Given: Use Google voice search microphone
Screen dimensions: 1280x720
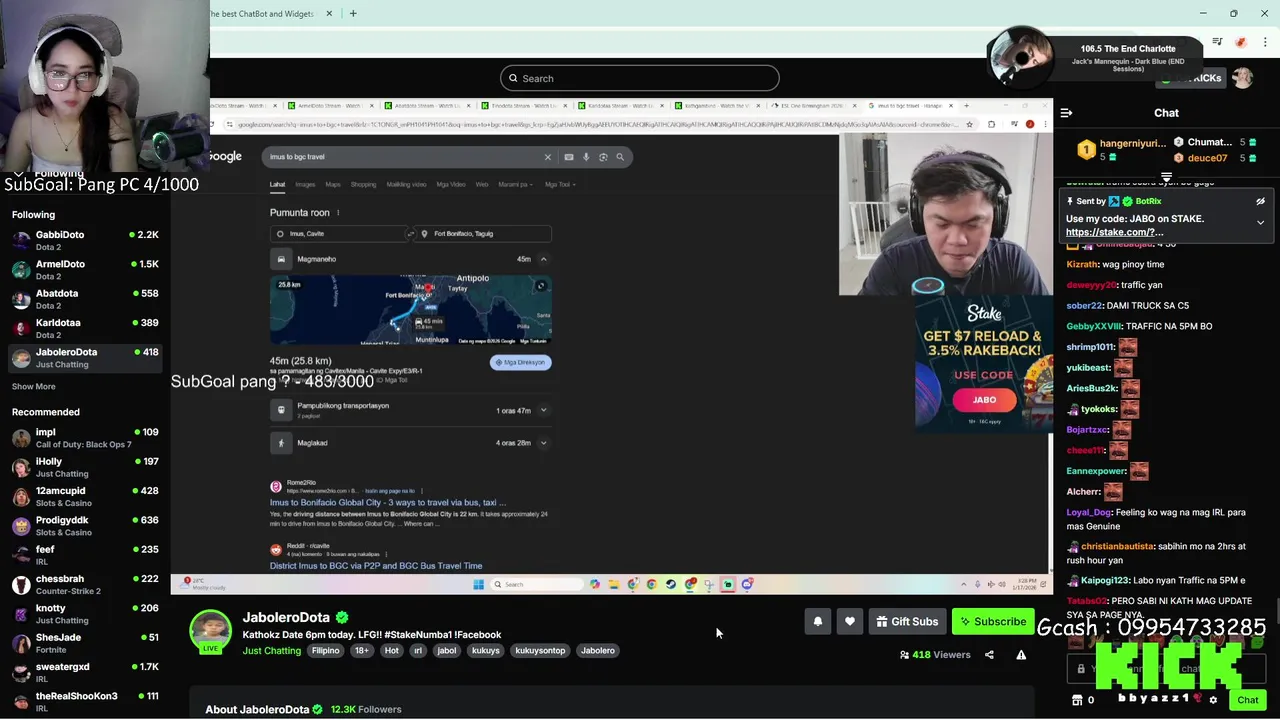Looking at the screenshot, I should [586, 157].
